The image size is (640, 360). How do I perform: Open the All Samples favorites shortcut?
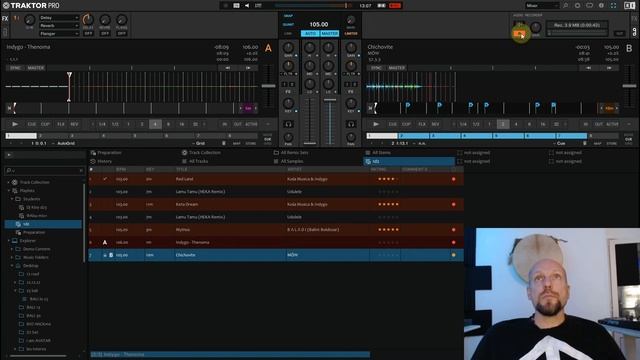click(288, 161)
